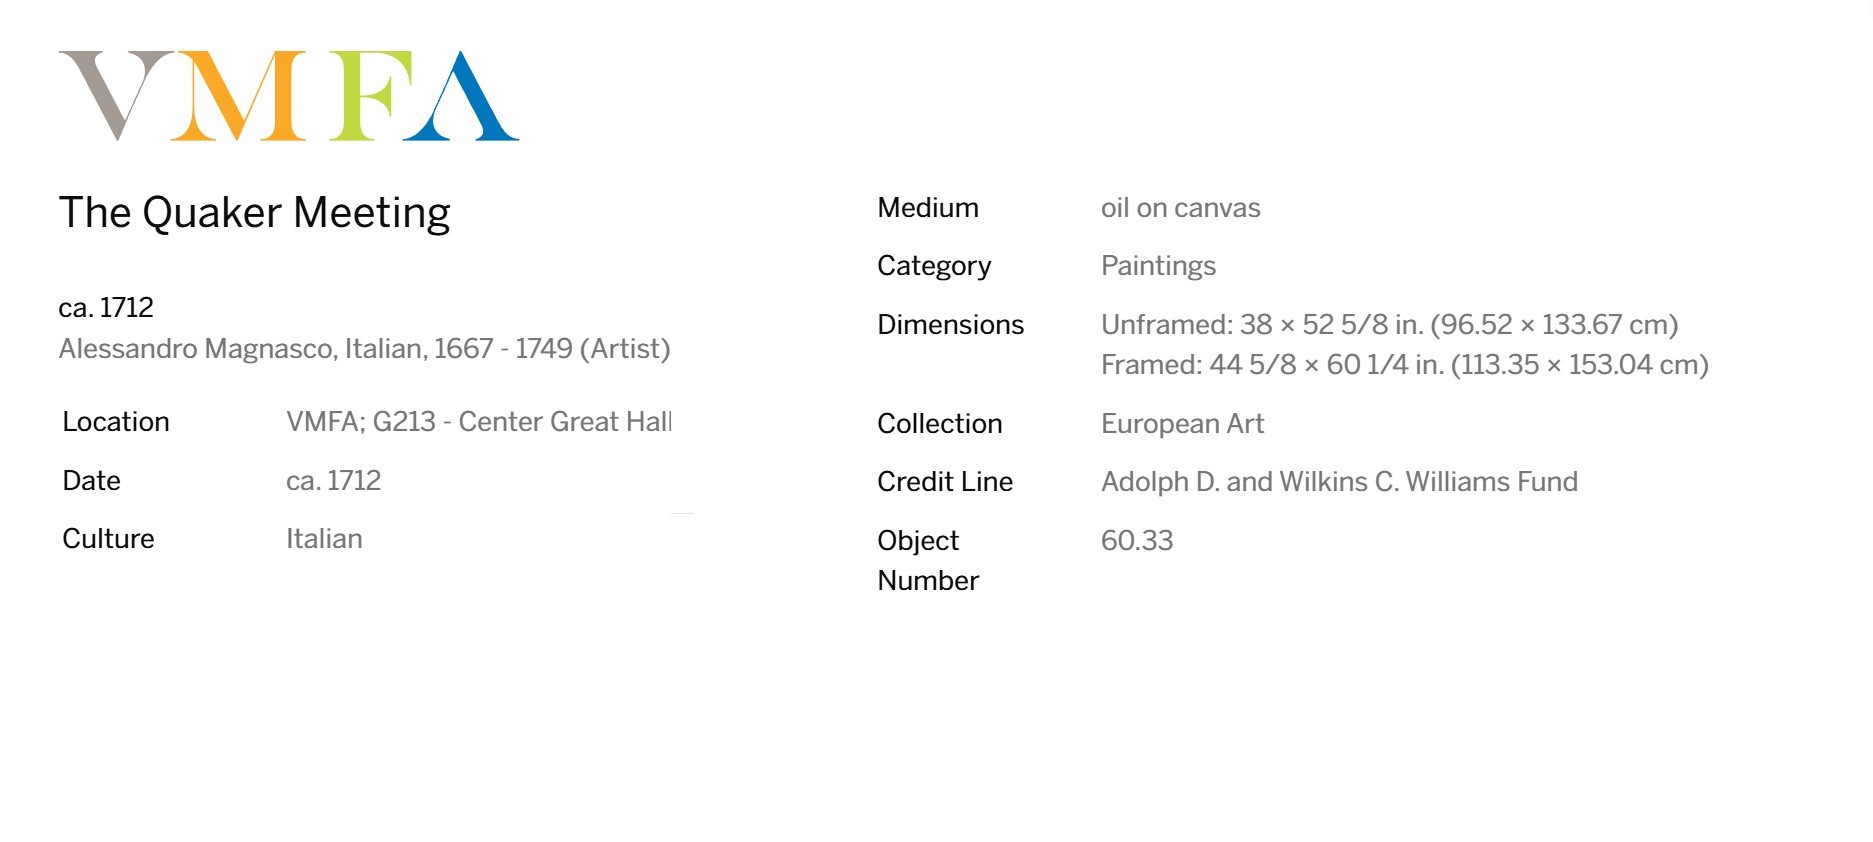
Task: Click the Object Number label
Action: (x=928, y=561)
